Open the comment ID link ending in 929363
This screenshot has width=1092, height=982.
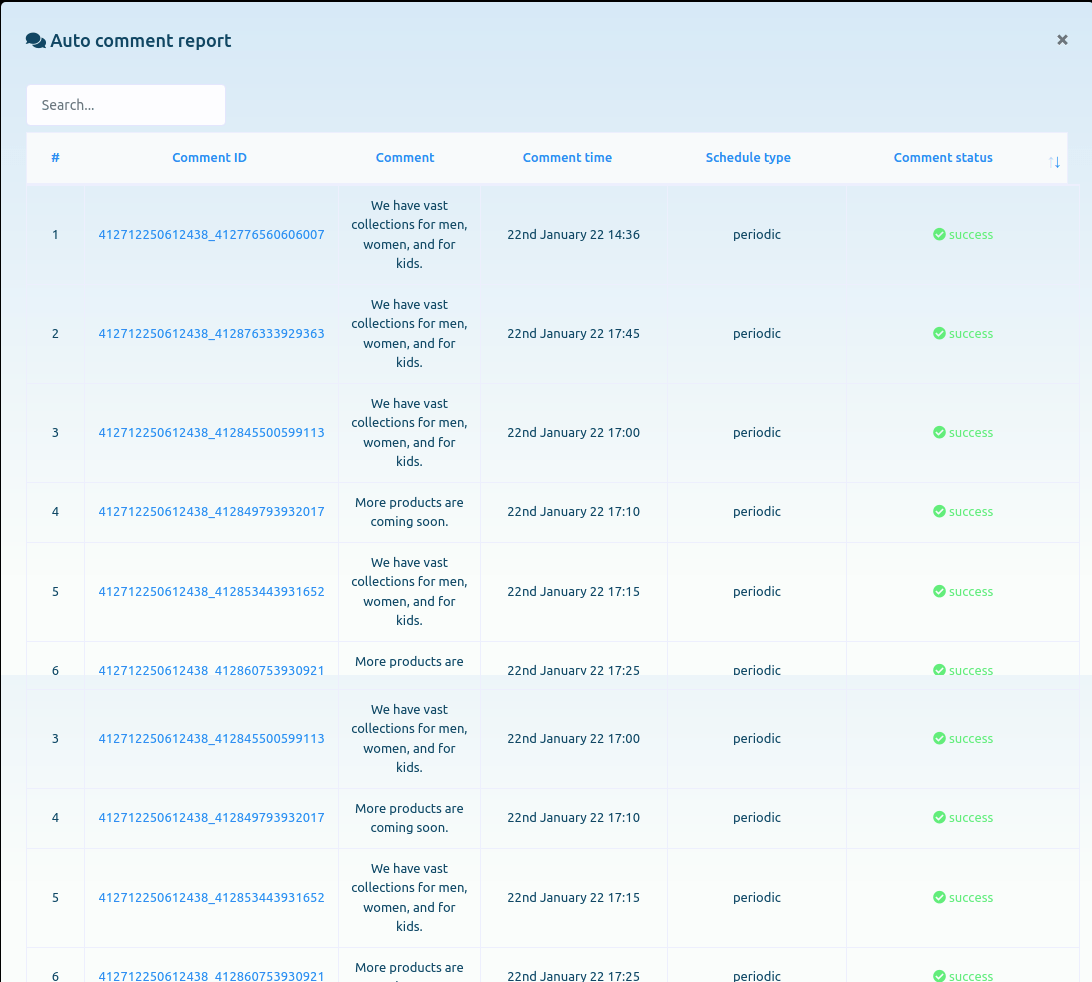211,334
